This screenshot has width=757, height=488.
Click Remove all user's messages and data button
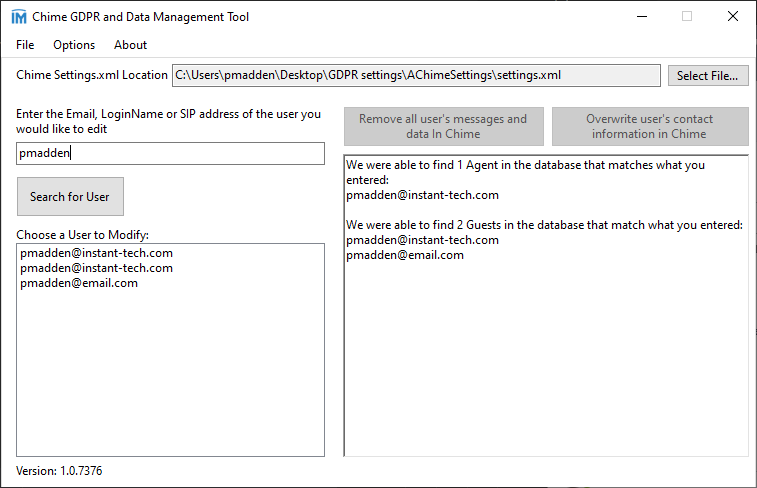coord(443,126)
